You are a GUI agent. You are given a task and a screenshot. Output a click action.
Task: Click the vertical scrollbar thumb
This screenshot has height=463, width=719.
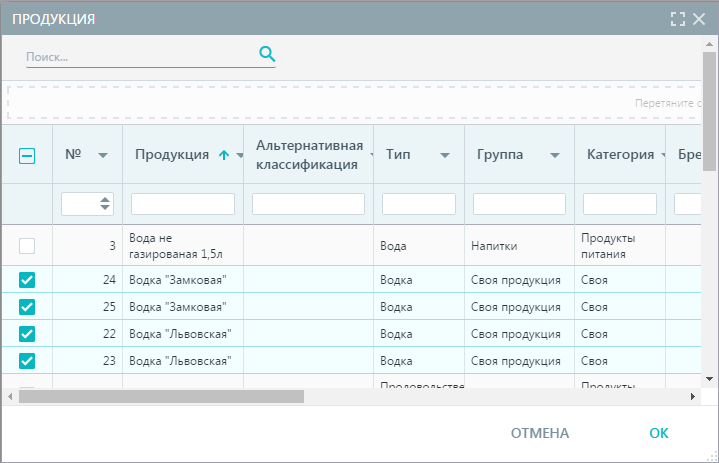tap(709, 111)
